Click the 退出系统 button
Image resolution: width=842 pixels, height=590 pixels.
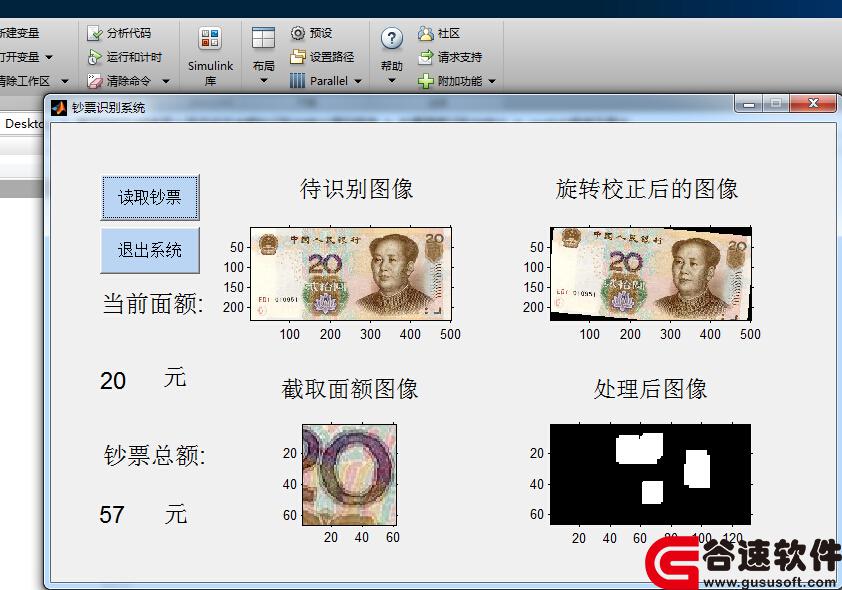(x=150, y=250)
